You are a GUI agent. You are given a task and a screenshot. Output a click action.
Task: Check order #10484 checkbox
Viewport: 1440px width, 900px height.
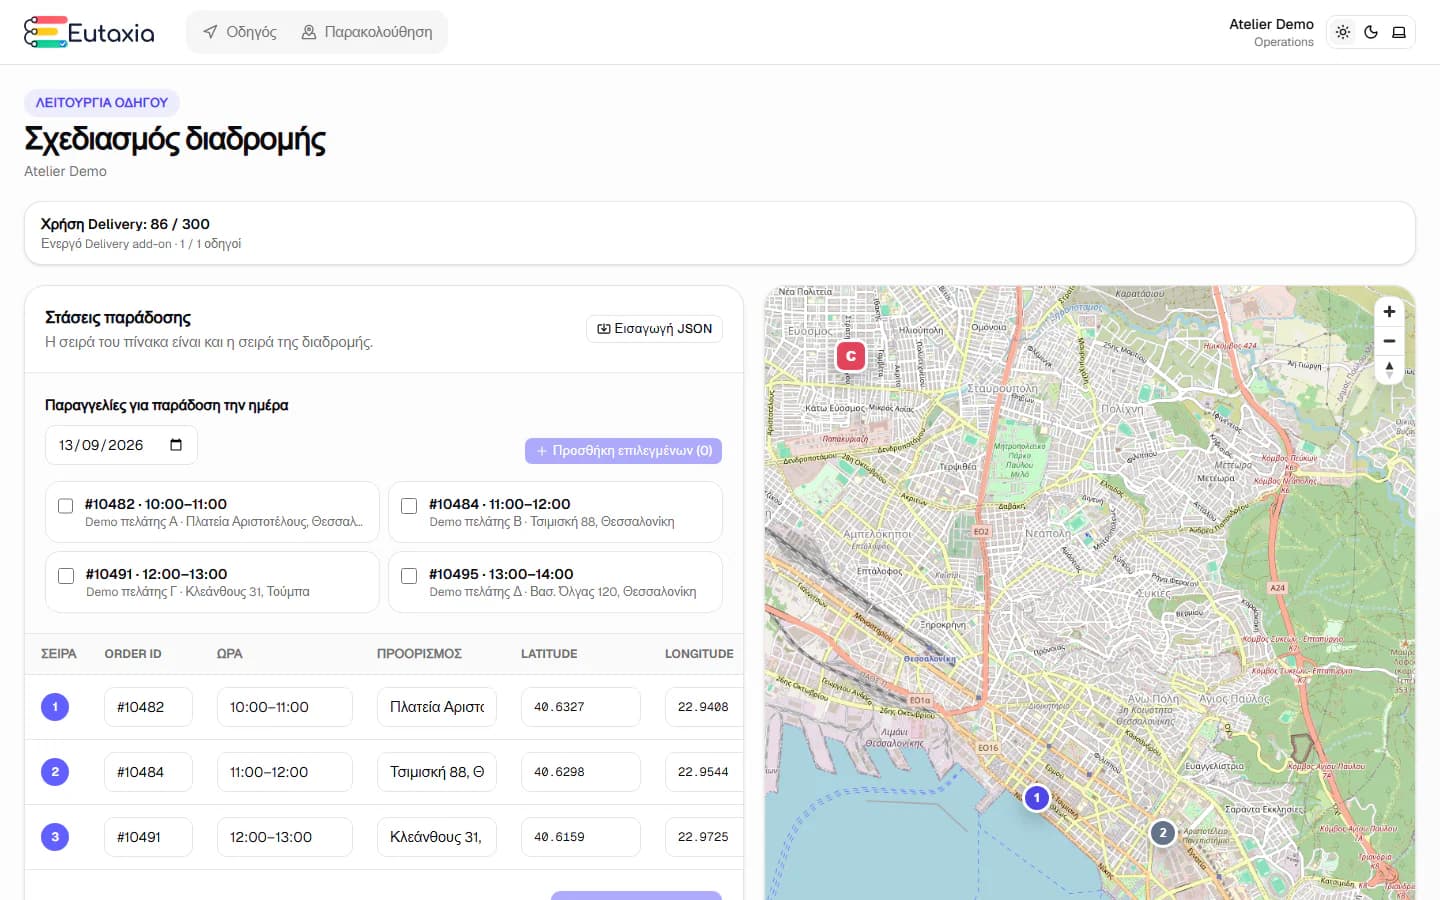coord(409,506)
